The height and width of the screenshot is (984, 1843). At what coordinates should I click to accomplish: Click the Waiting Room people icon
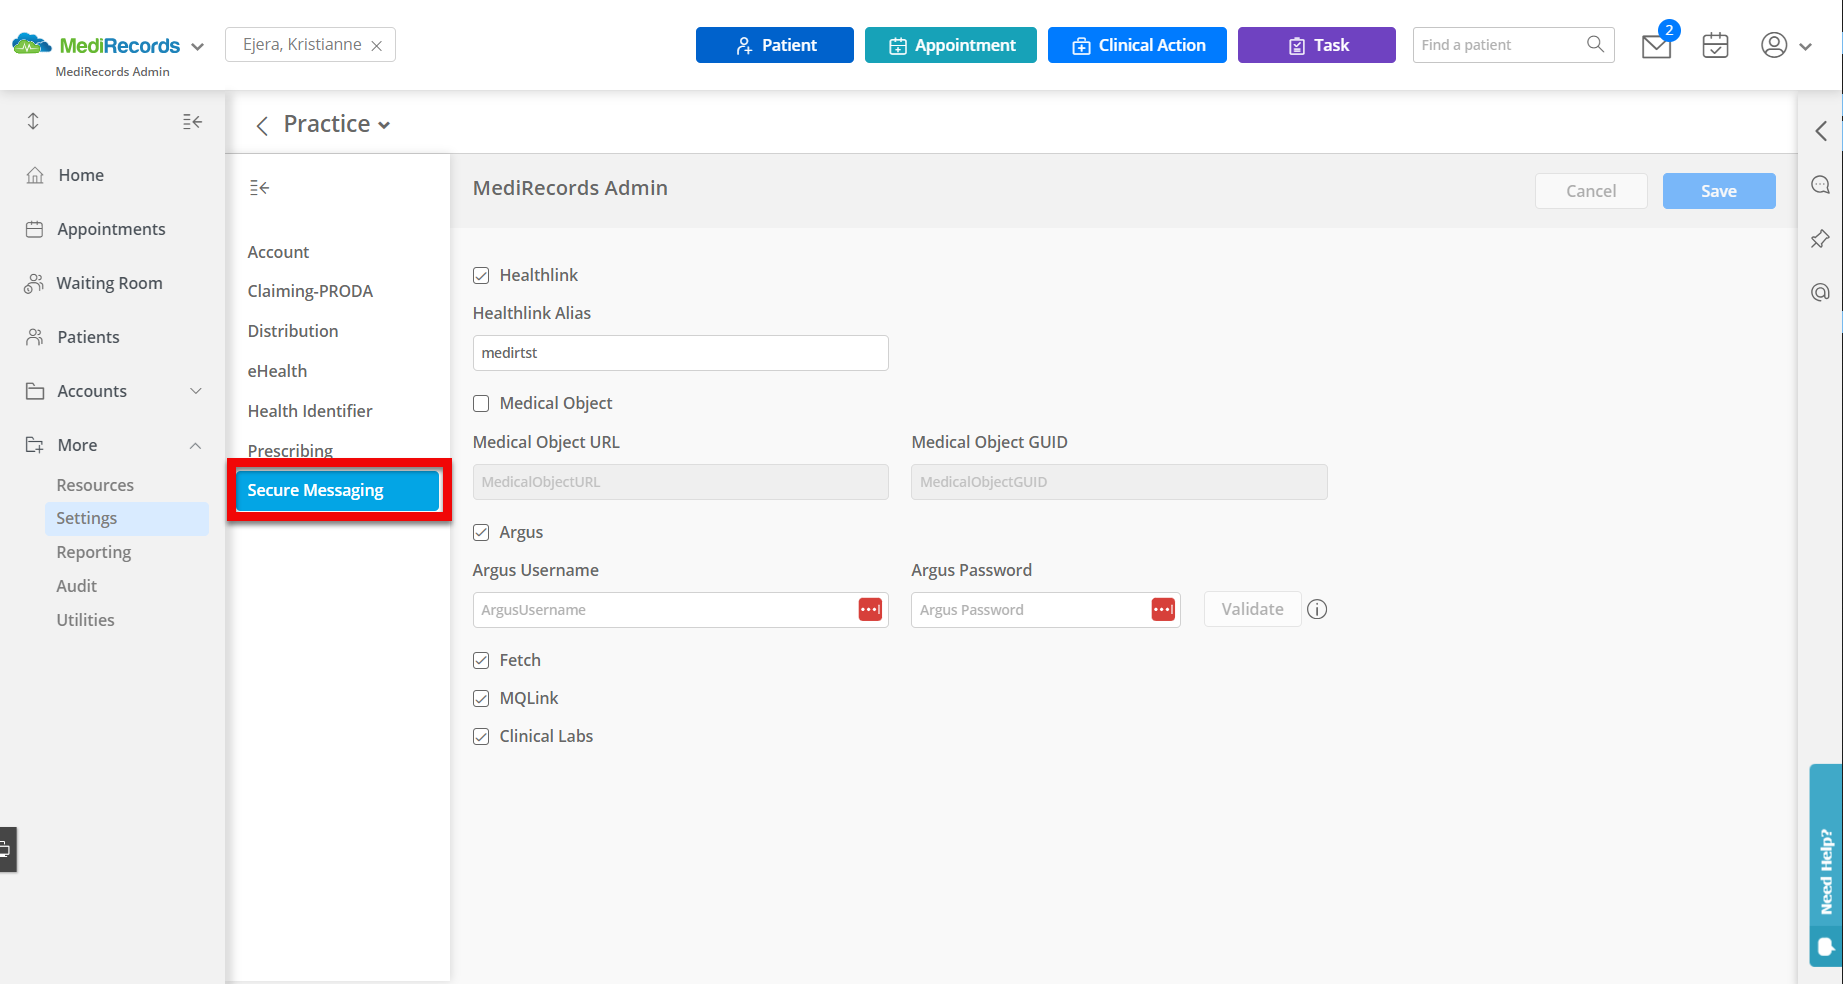coord(34,283)
